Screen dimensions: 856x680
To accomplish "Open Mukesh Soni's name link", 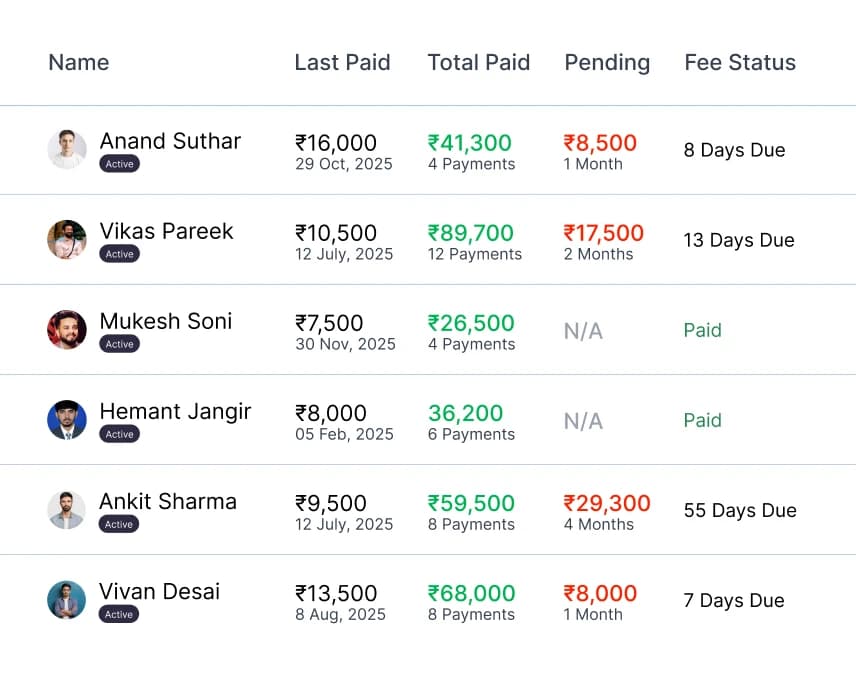I will coord(166,321).
